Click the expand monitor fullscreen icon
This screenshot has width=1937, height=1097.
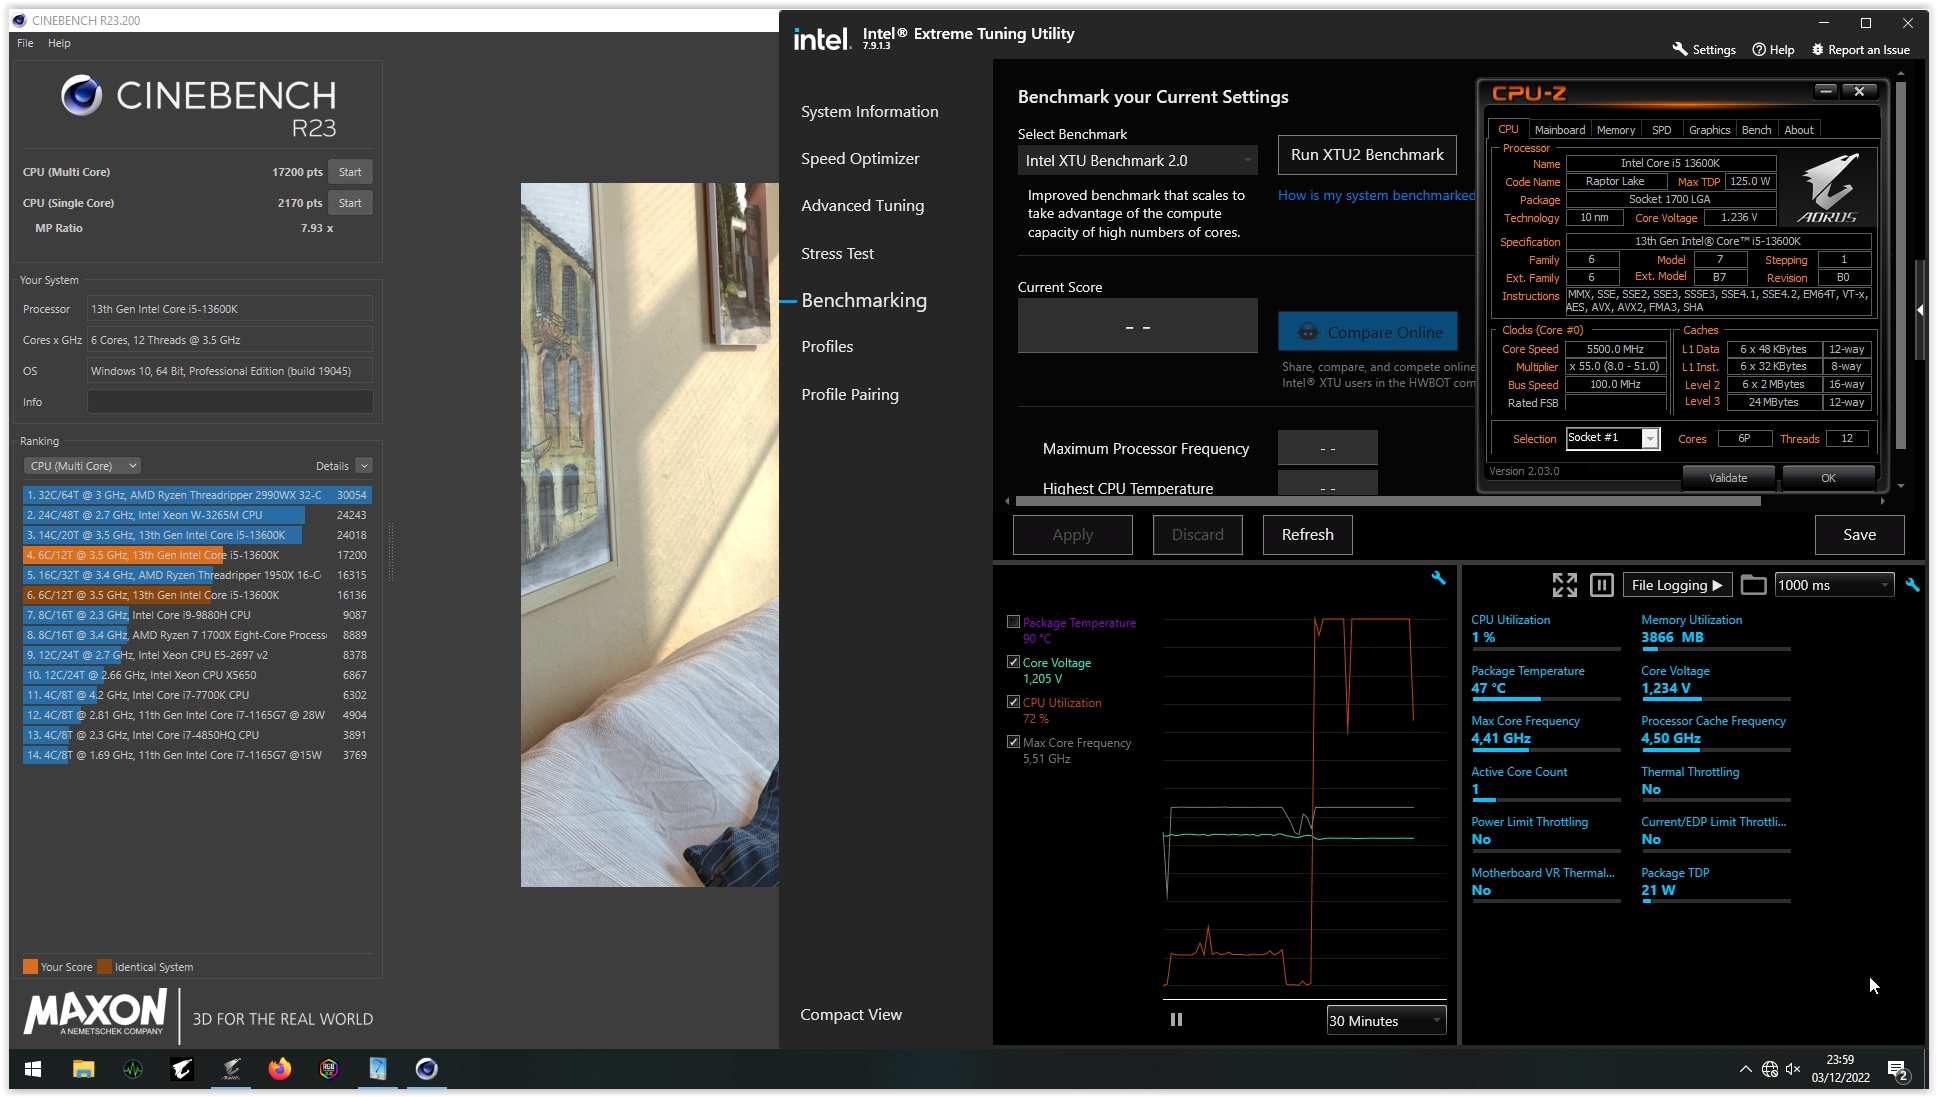(x=1564, y=585)
